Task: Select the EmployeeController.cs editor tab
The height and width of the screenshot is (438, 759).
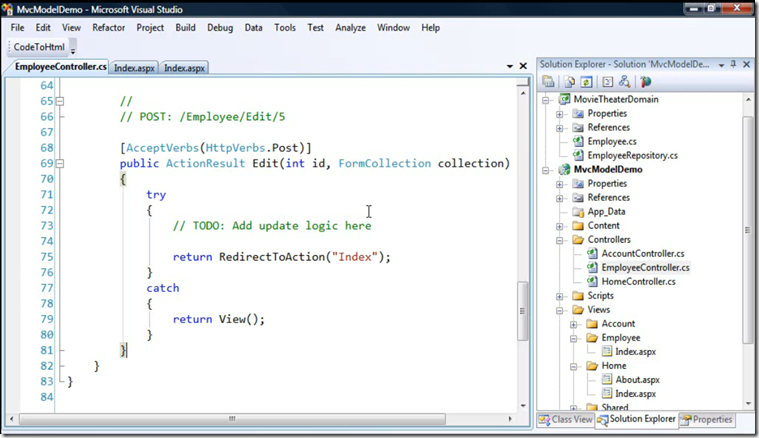Action: click(x=60, y=67)
